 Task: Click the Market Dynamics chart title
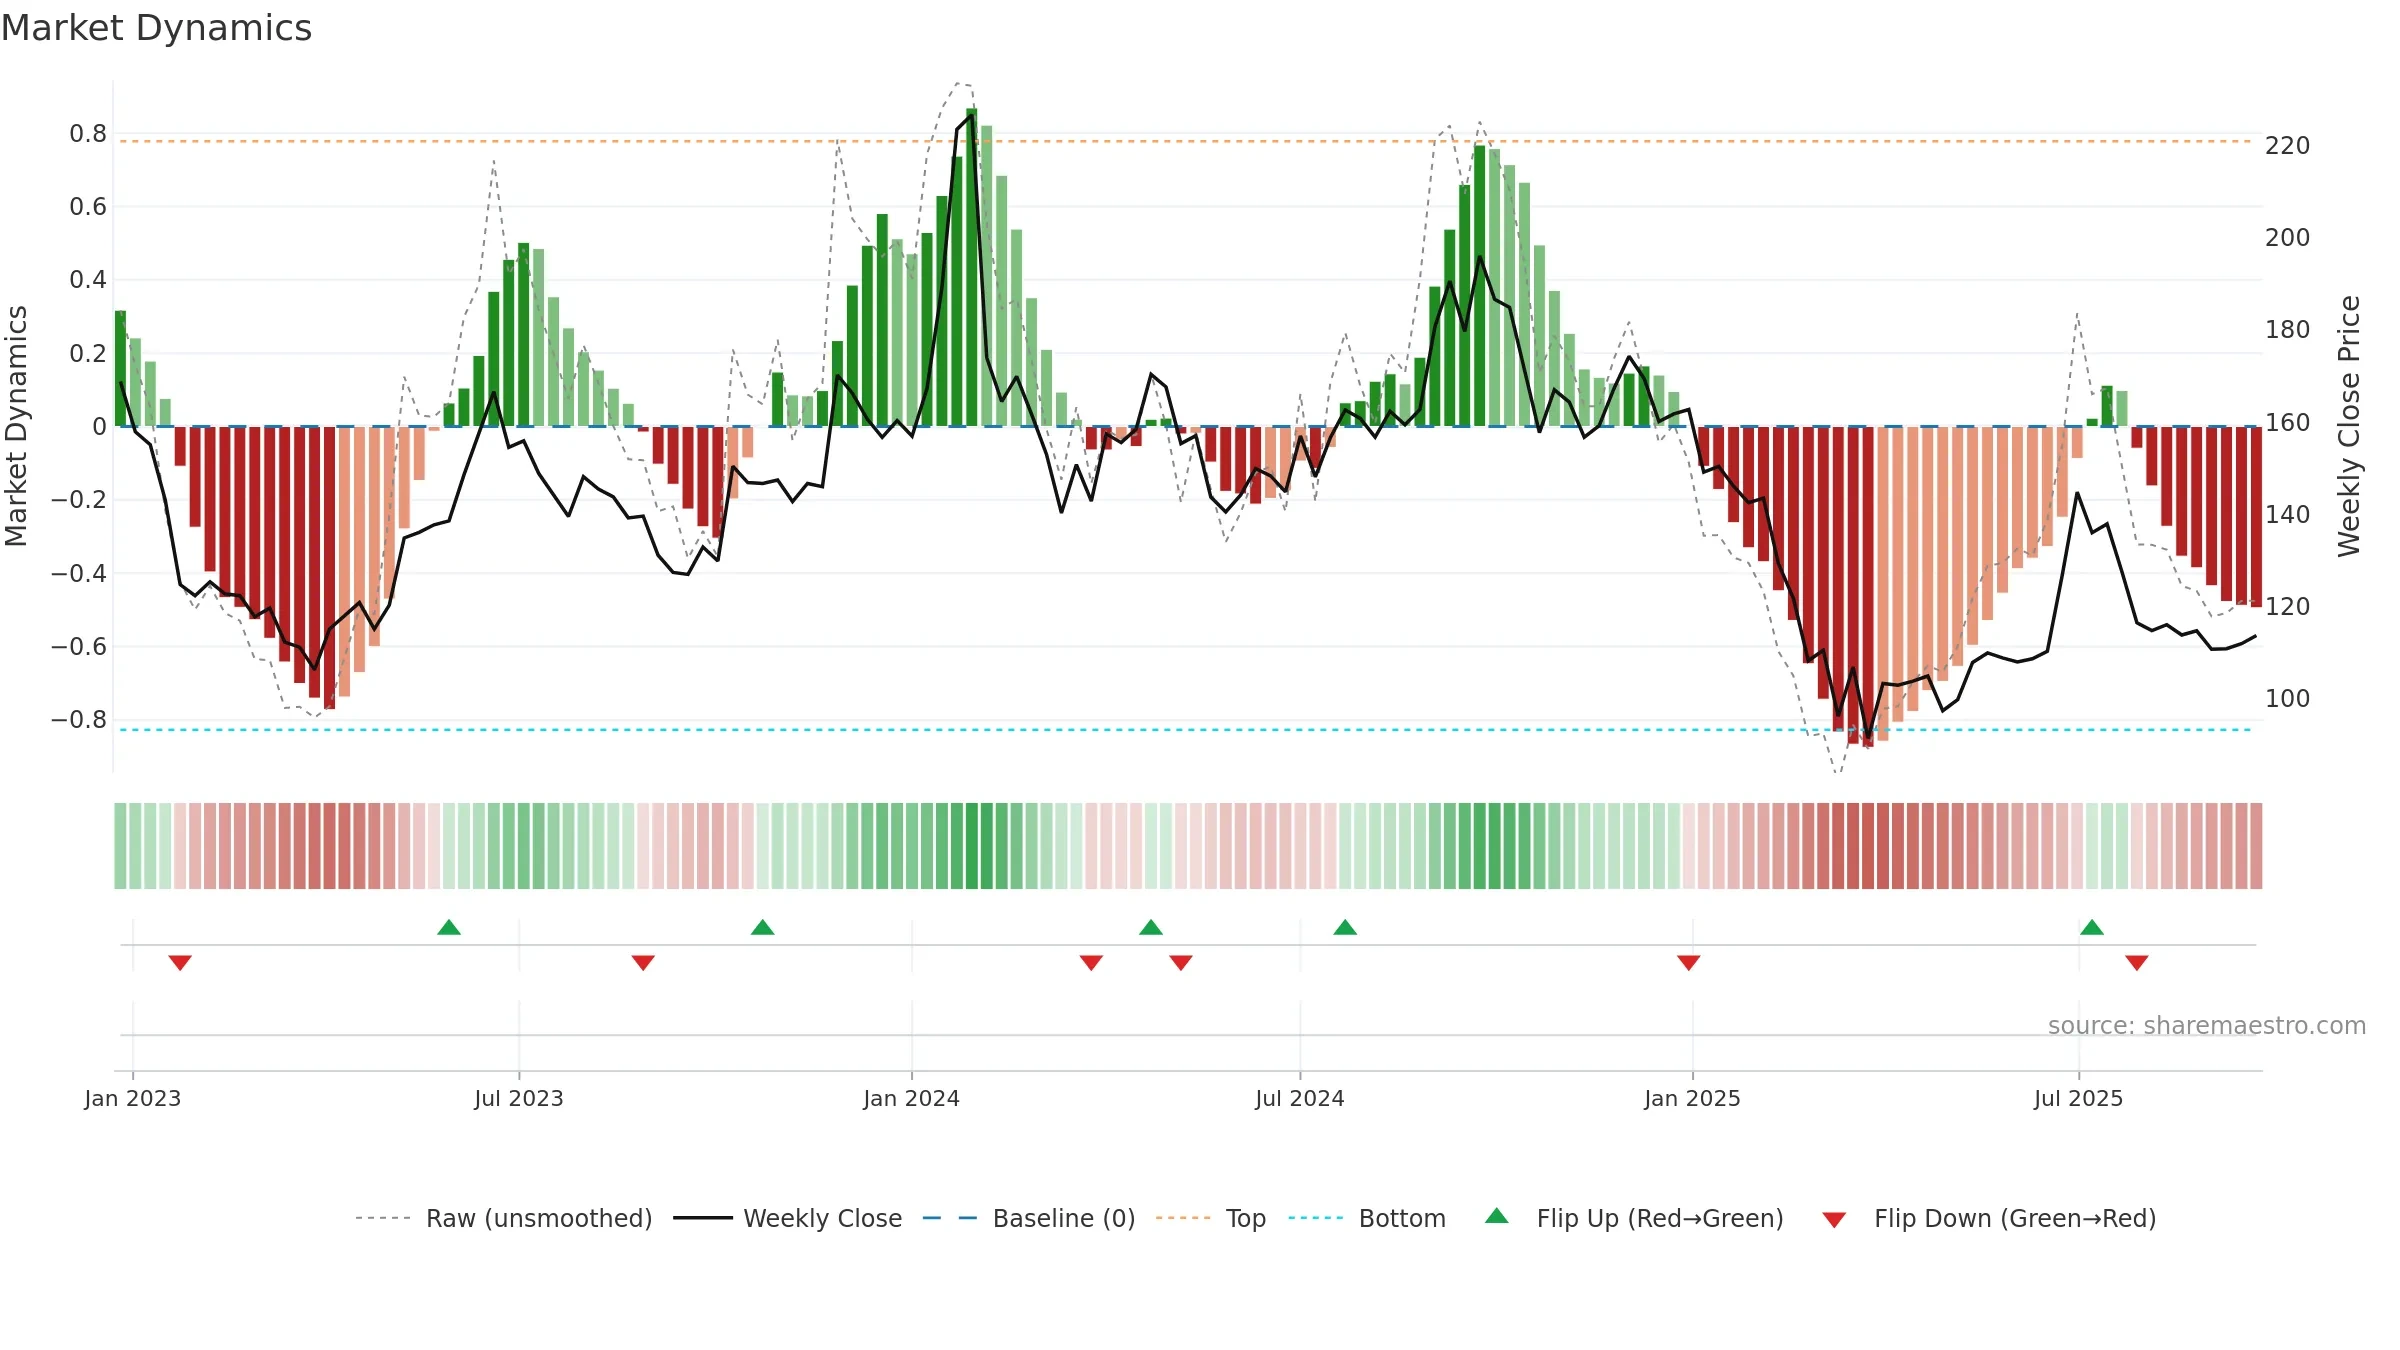click(x=156, y=28)
